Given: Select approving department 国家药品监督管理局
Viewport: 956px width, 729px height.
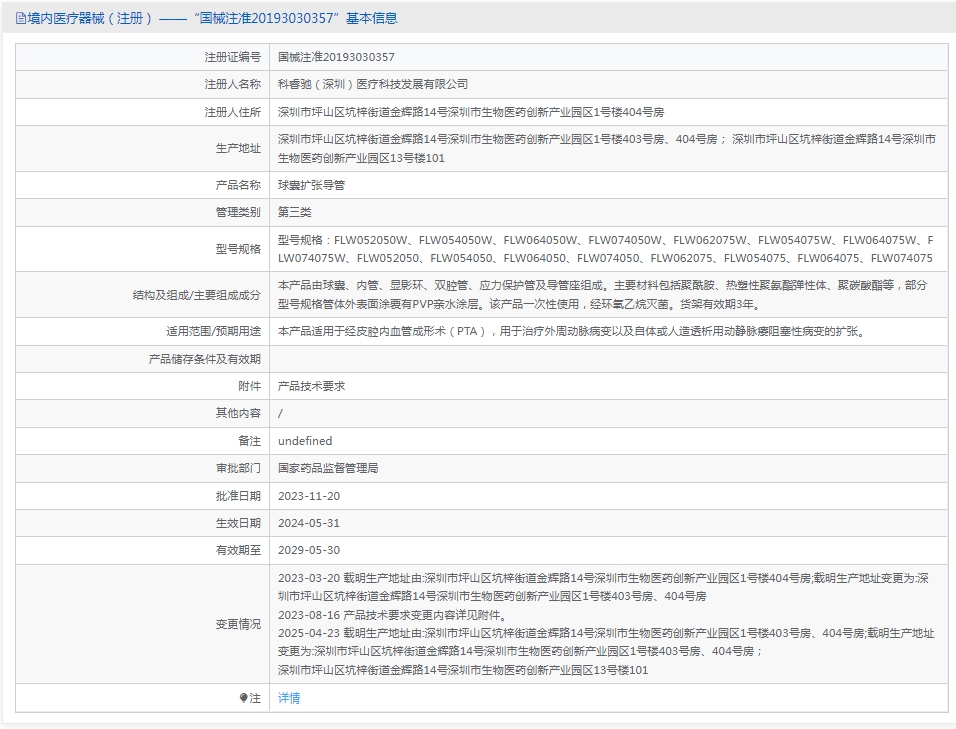Looking at the screenshot, I should pos(328,468).
